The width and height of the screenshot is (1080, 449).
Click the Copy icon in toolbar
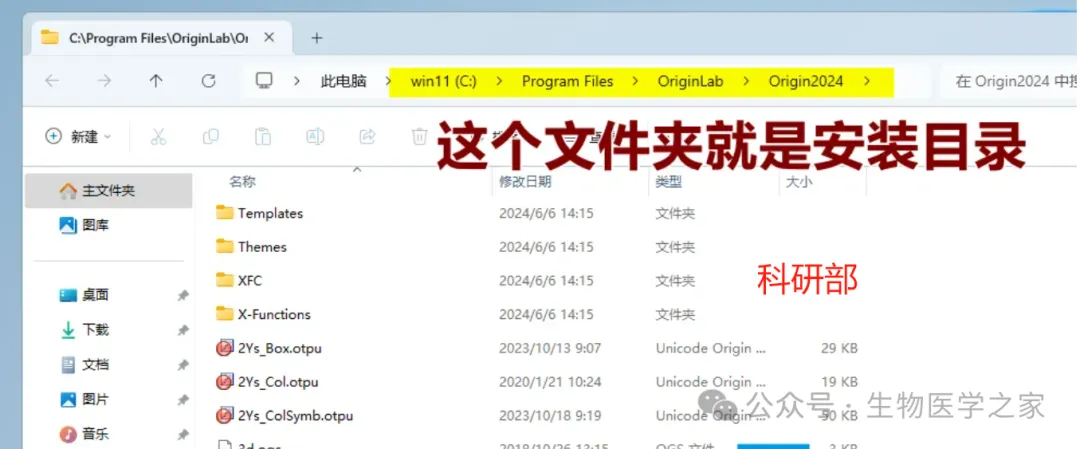211,136
